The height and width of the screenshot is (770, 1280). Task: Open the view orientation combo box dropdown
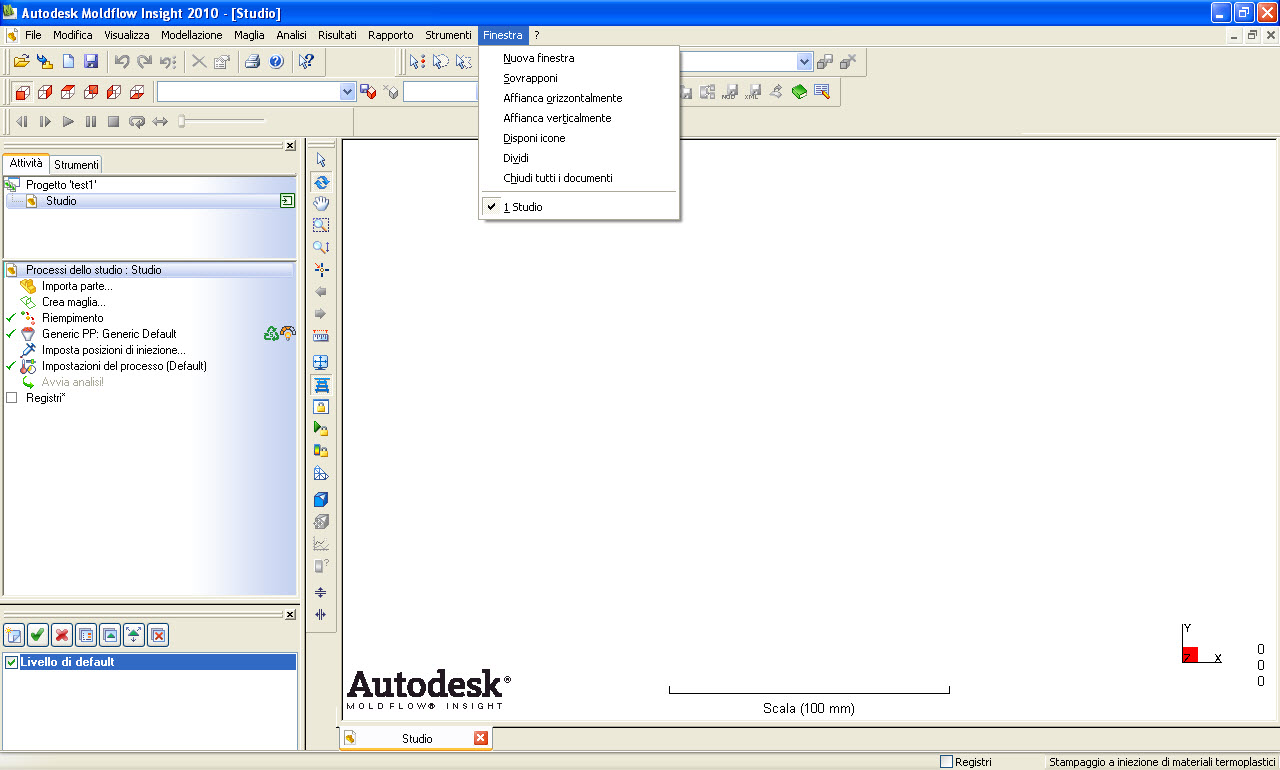click(x=348, y=91)
